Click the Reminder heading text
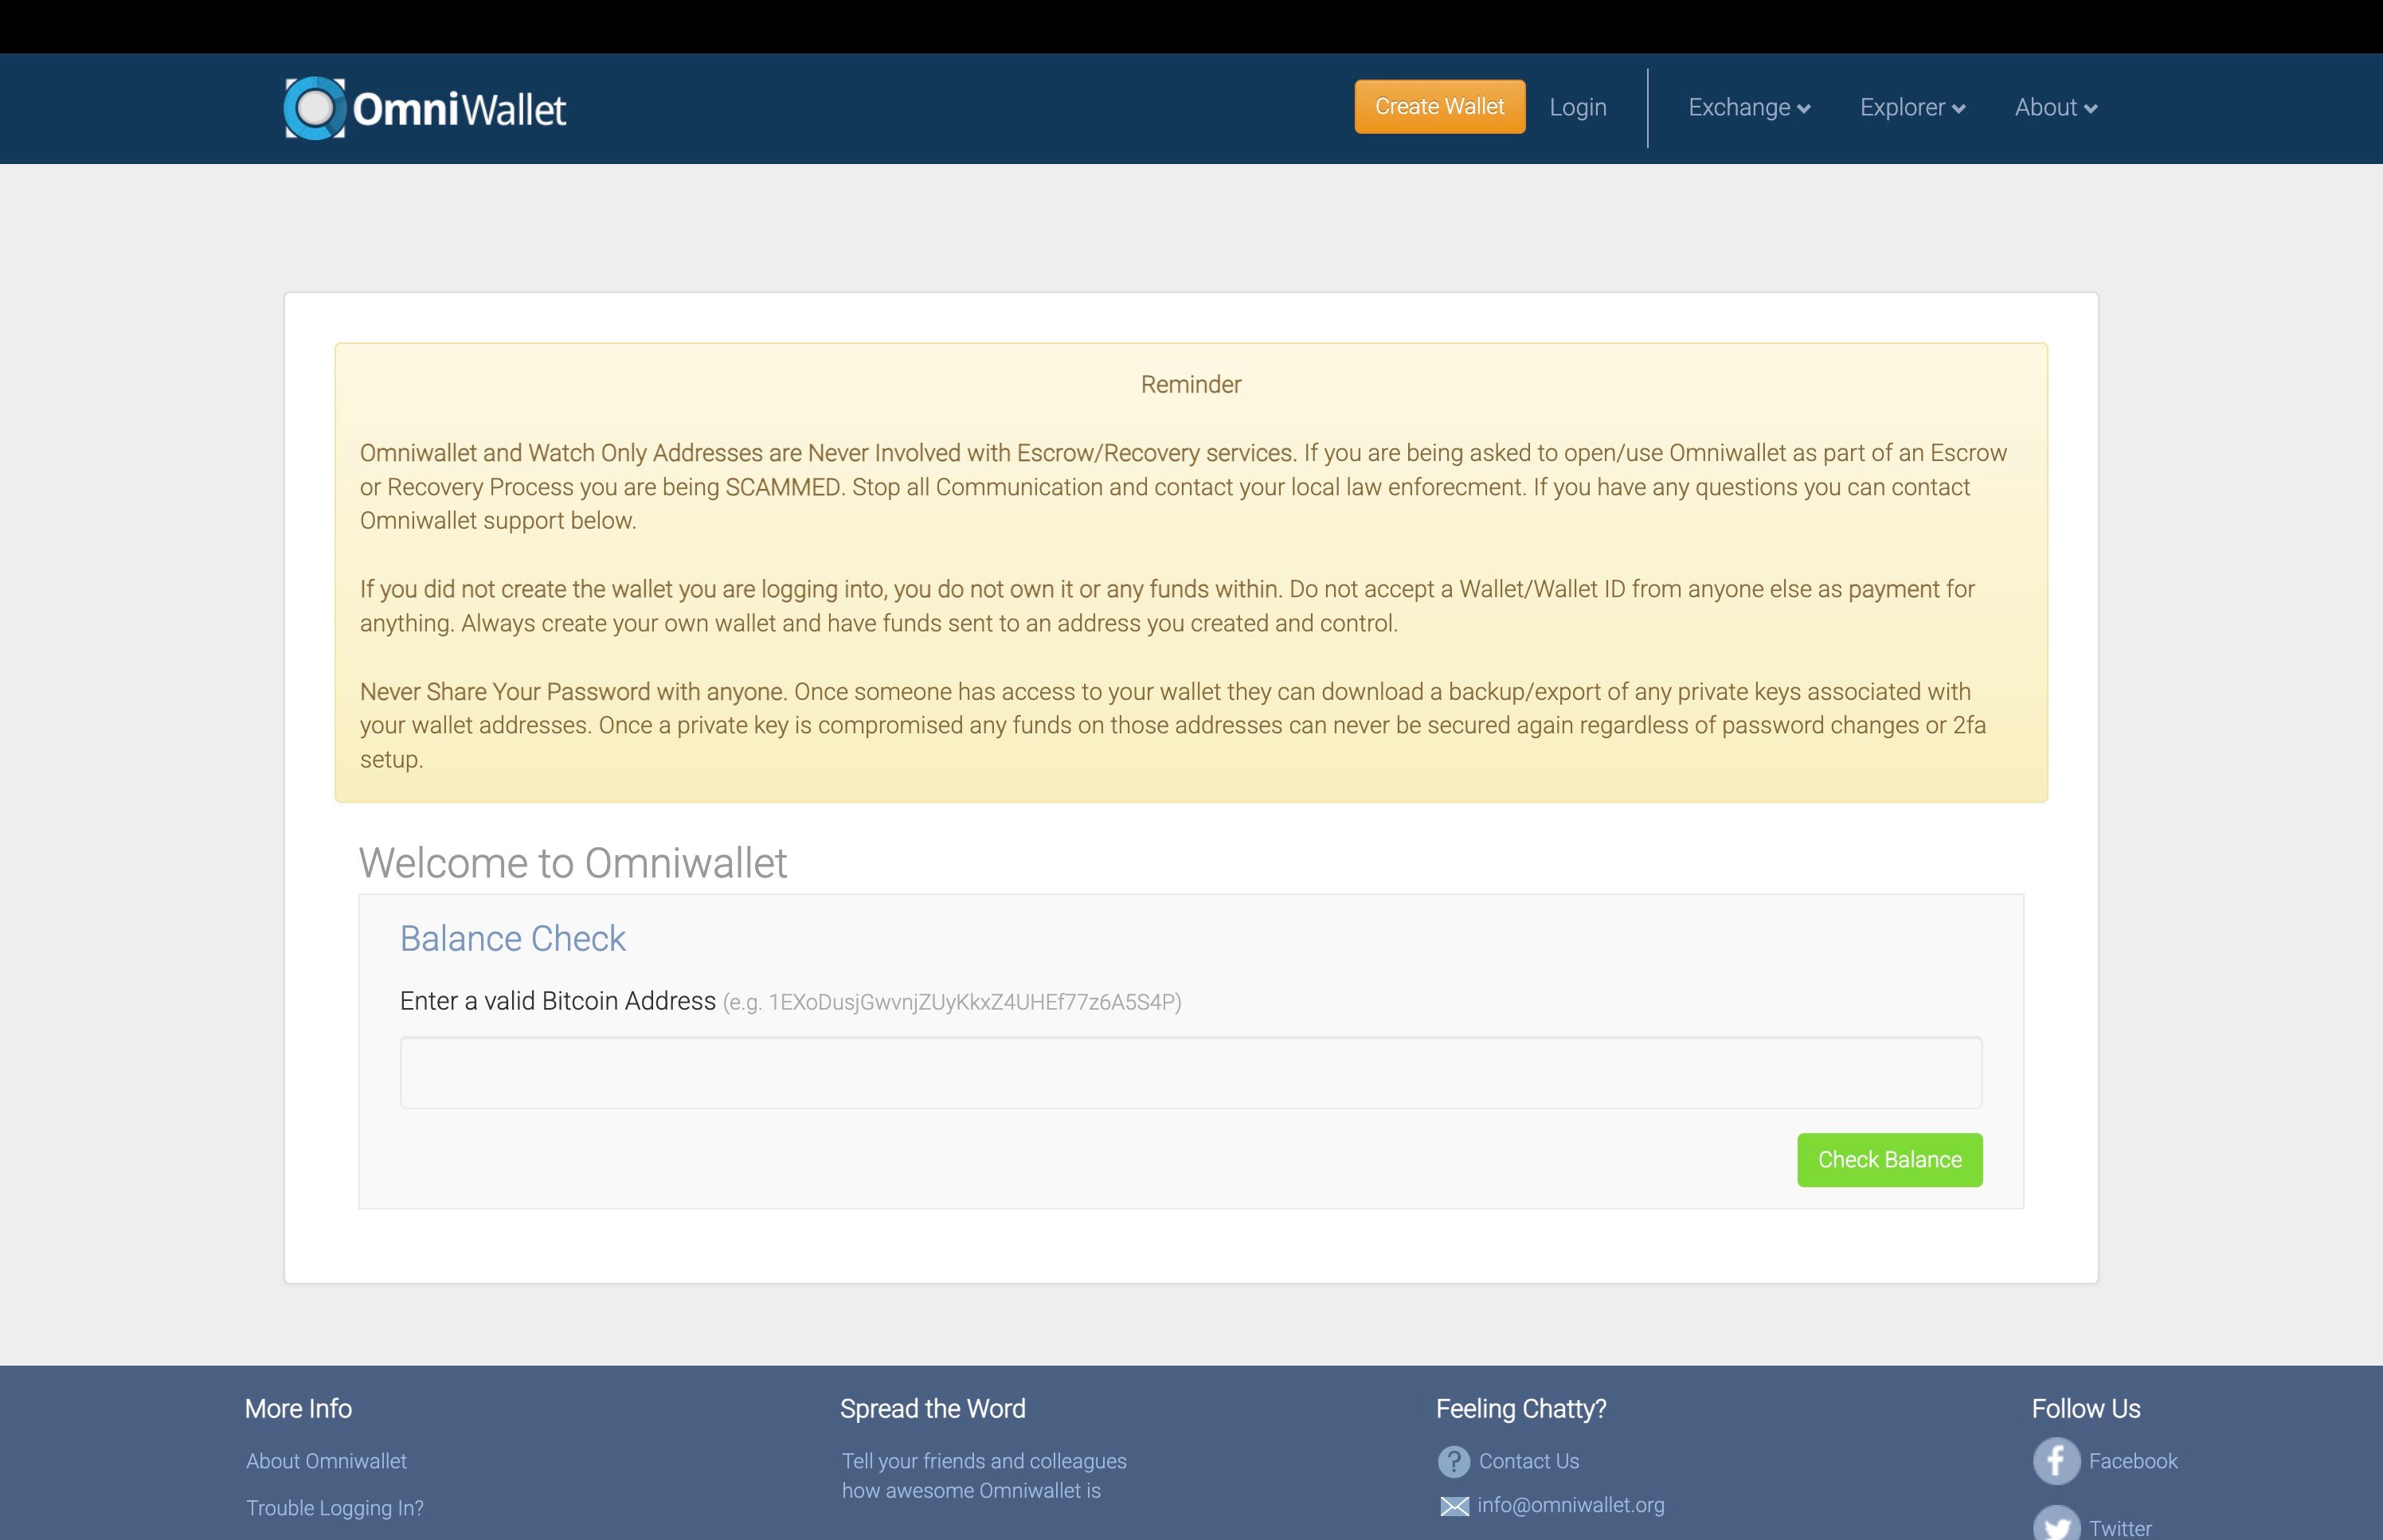This screenshot has height=1540, width=2383. (x=1191, y=384)
